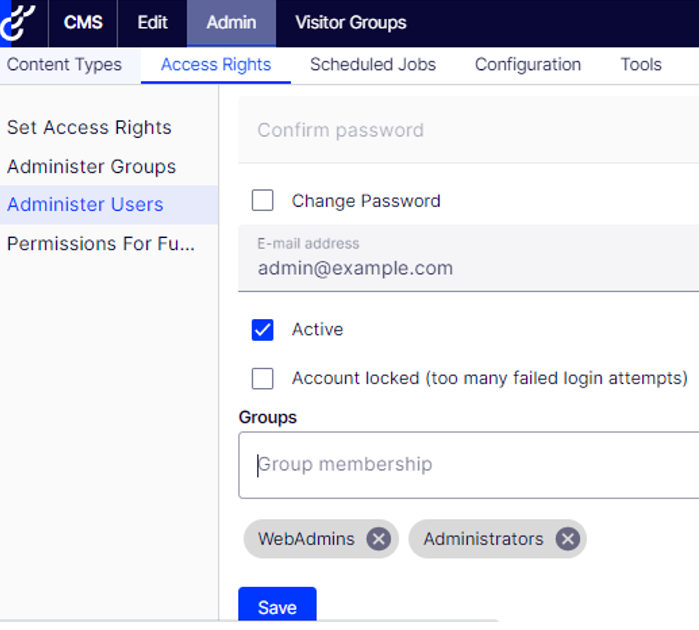The image size is (699, 630).
Task: Open Visitor Groups in top bar
Action: [350, 22]
